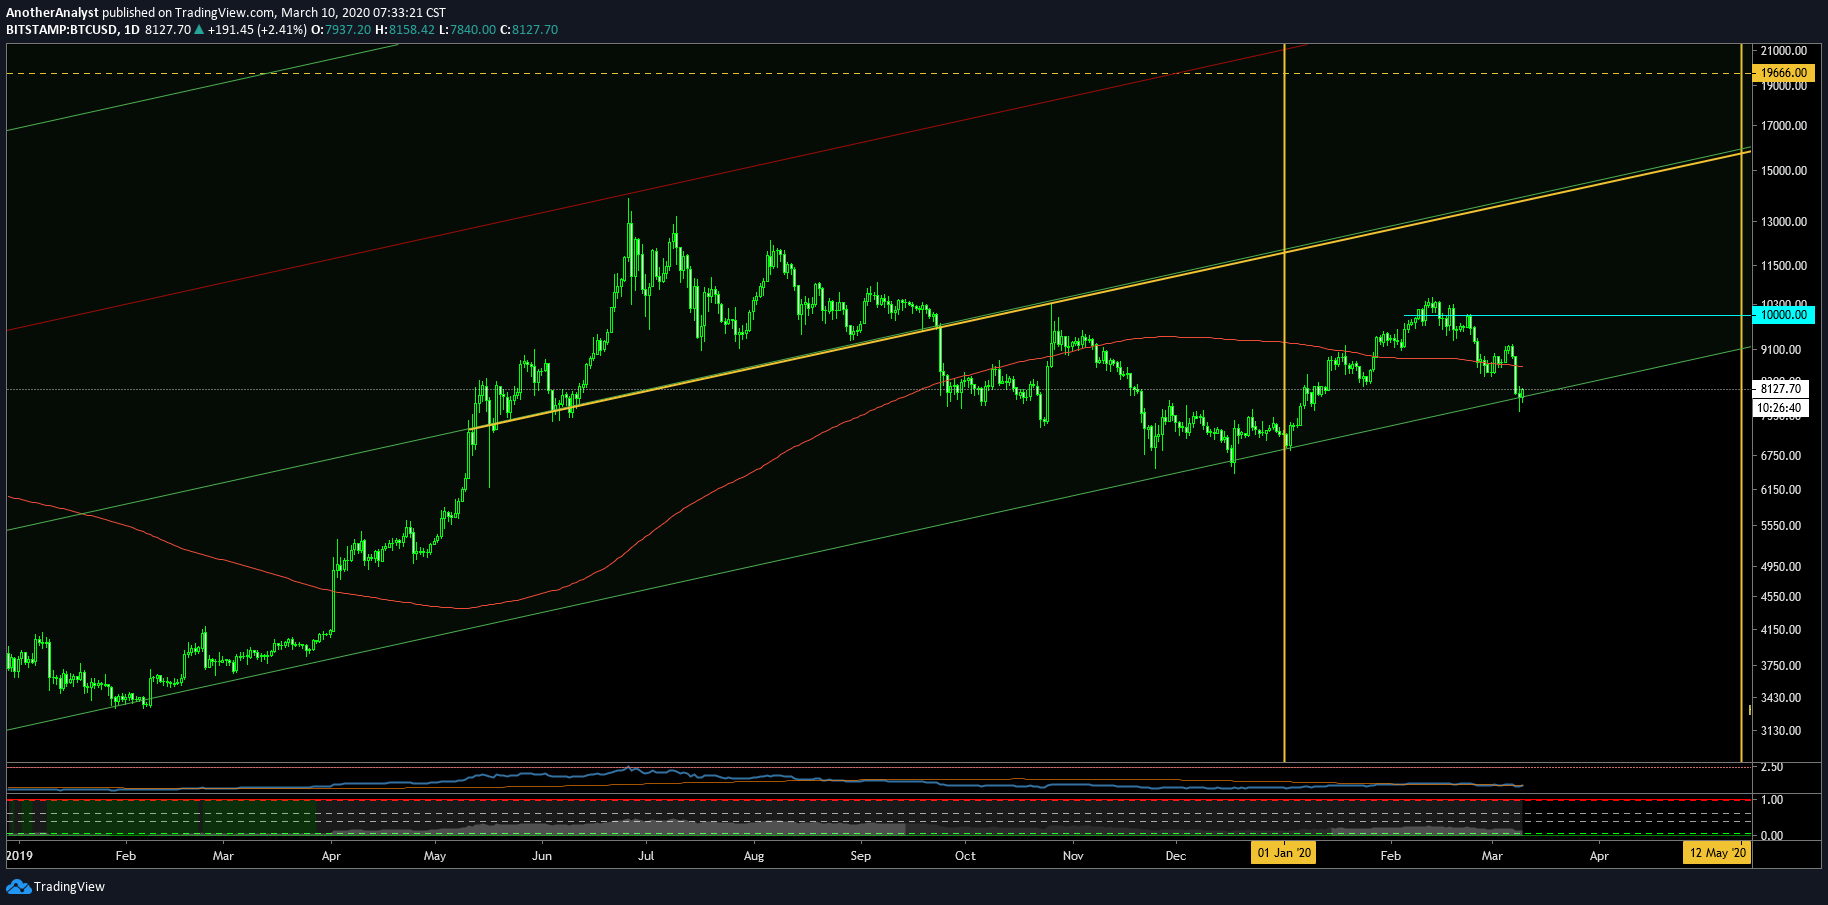This screenshot has width=1828, height=905.
Task: Click the 15000.00 price axis label
Action: click(x=1784, y=171)
